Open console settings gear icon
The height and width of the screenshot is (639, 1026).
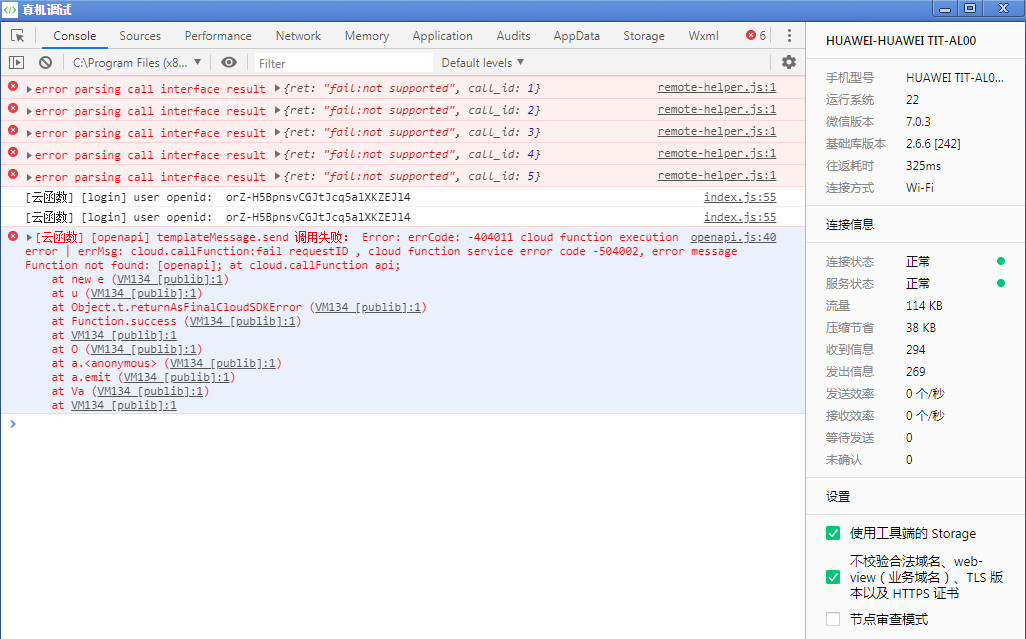tap(789, 62)
